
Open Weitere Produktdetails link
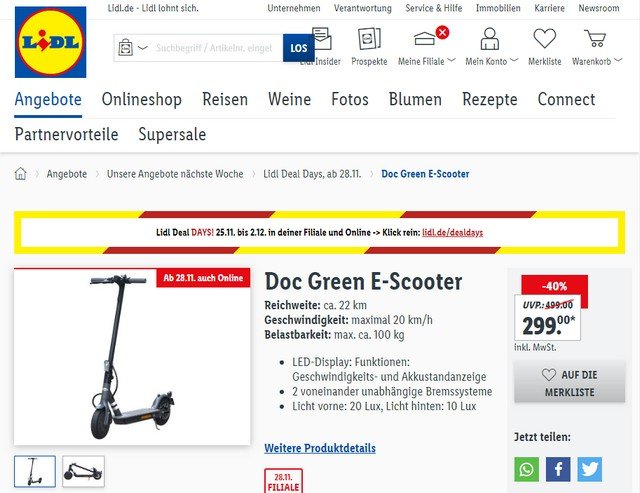pos(320,448)
